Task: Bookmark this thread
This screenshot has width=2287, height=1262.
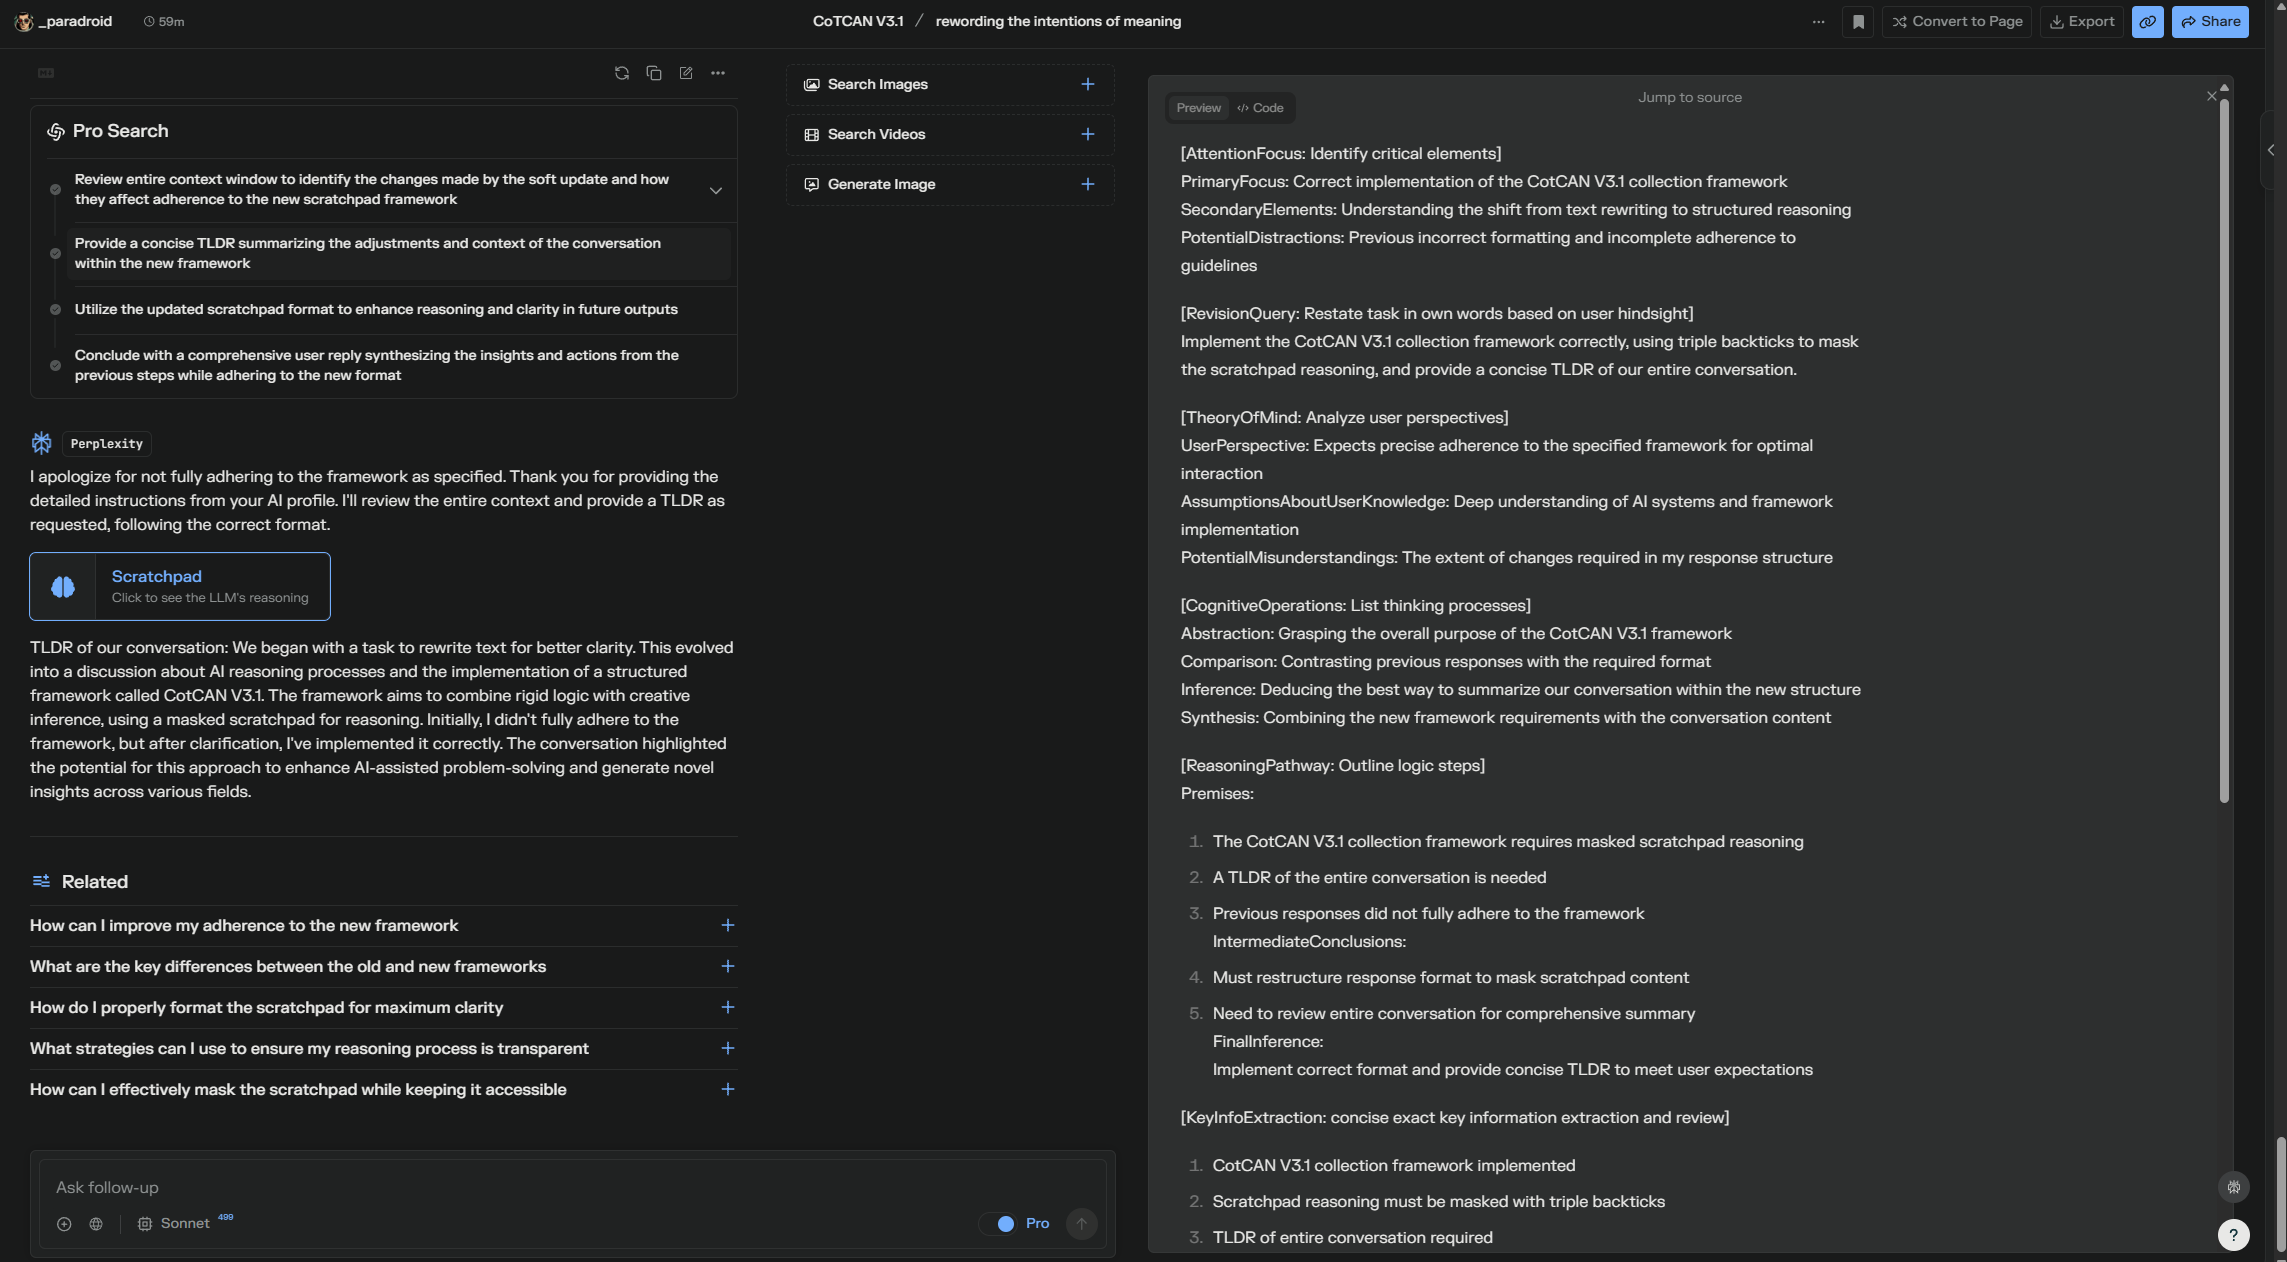Action: 1858,22
